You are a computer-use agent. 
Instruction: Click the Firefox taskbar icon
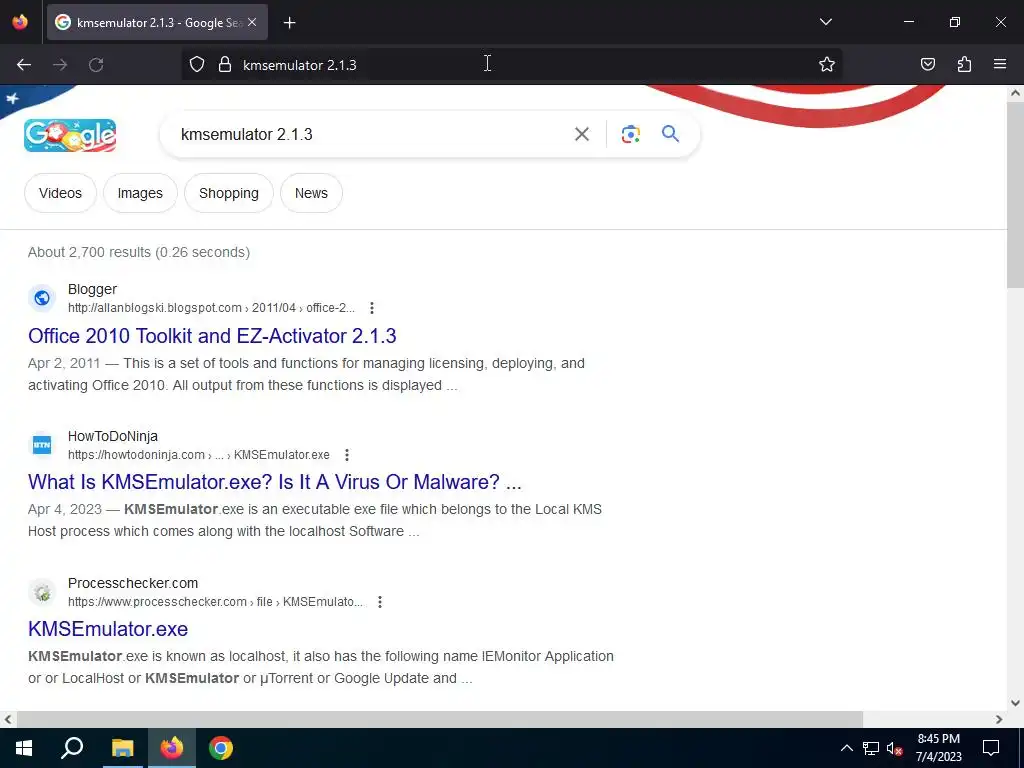(171, 748)
